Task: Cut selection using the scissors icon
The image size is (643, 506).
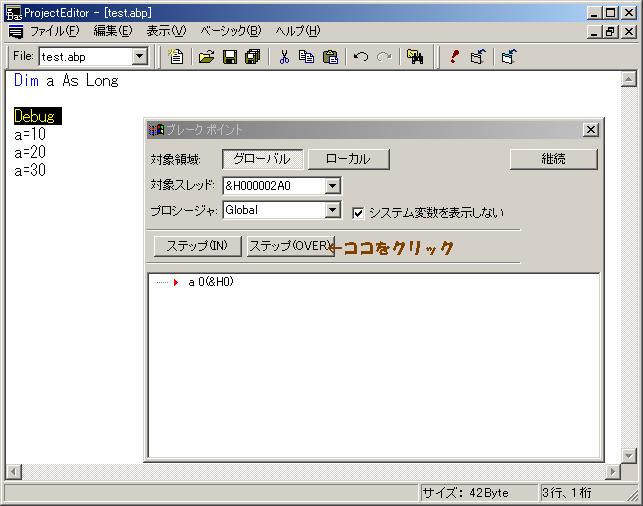Action: tap(284, 56)
